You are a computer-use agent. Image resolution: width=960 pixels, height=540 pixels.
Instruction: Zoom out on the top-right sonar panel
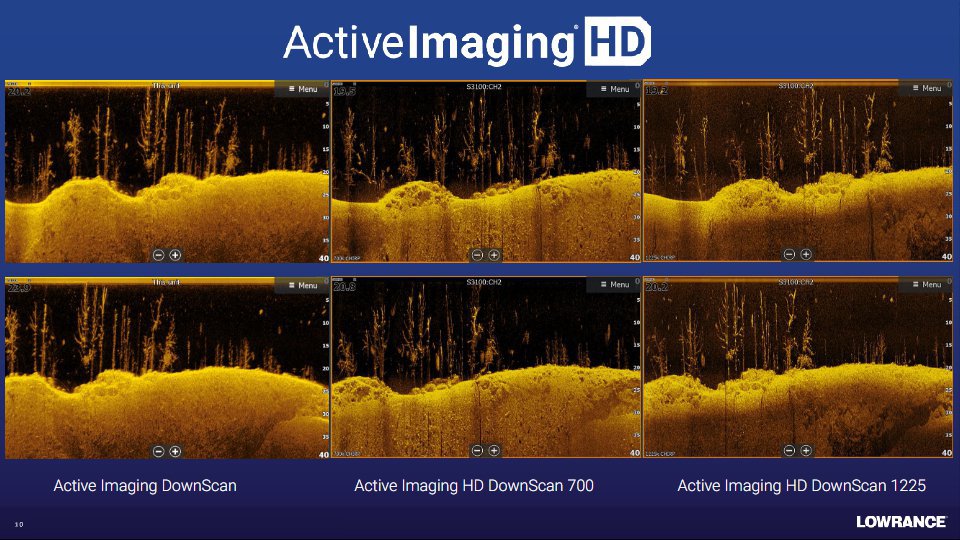tap(789, 255)
